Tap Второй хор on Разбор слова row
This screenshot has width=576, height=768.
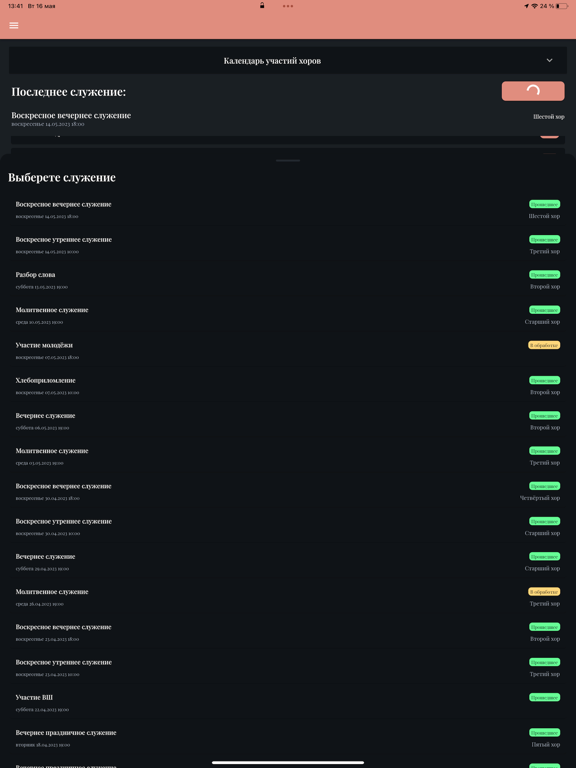545,287
